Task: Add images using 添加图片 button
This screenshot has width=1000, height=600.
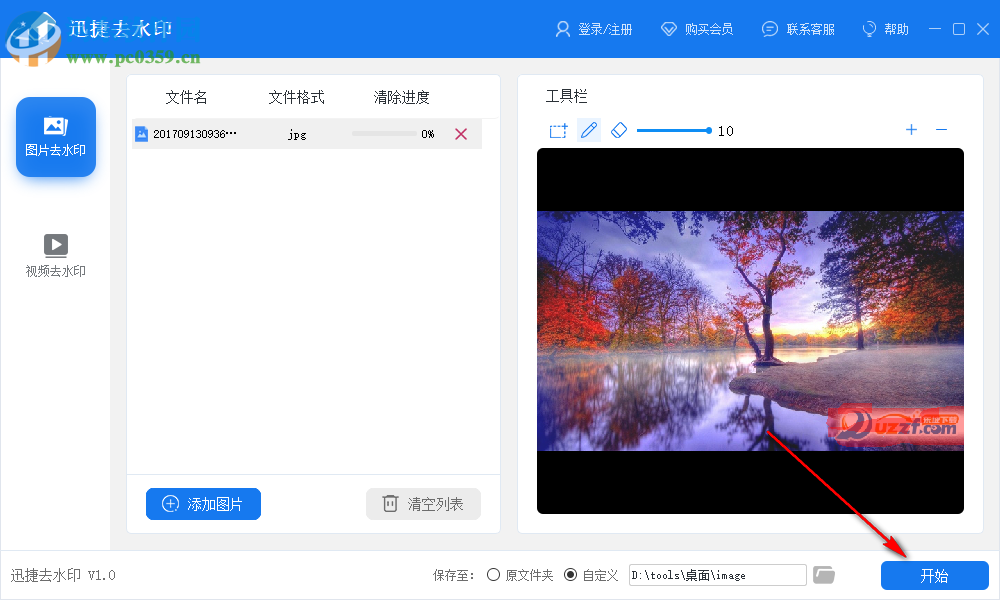Action: 203,504
